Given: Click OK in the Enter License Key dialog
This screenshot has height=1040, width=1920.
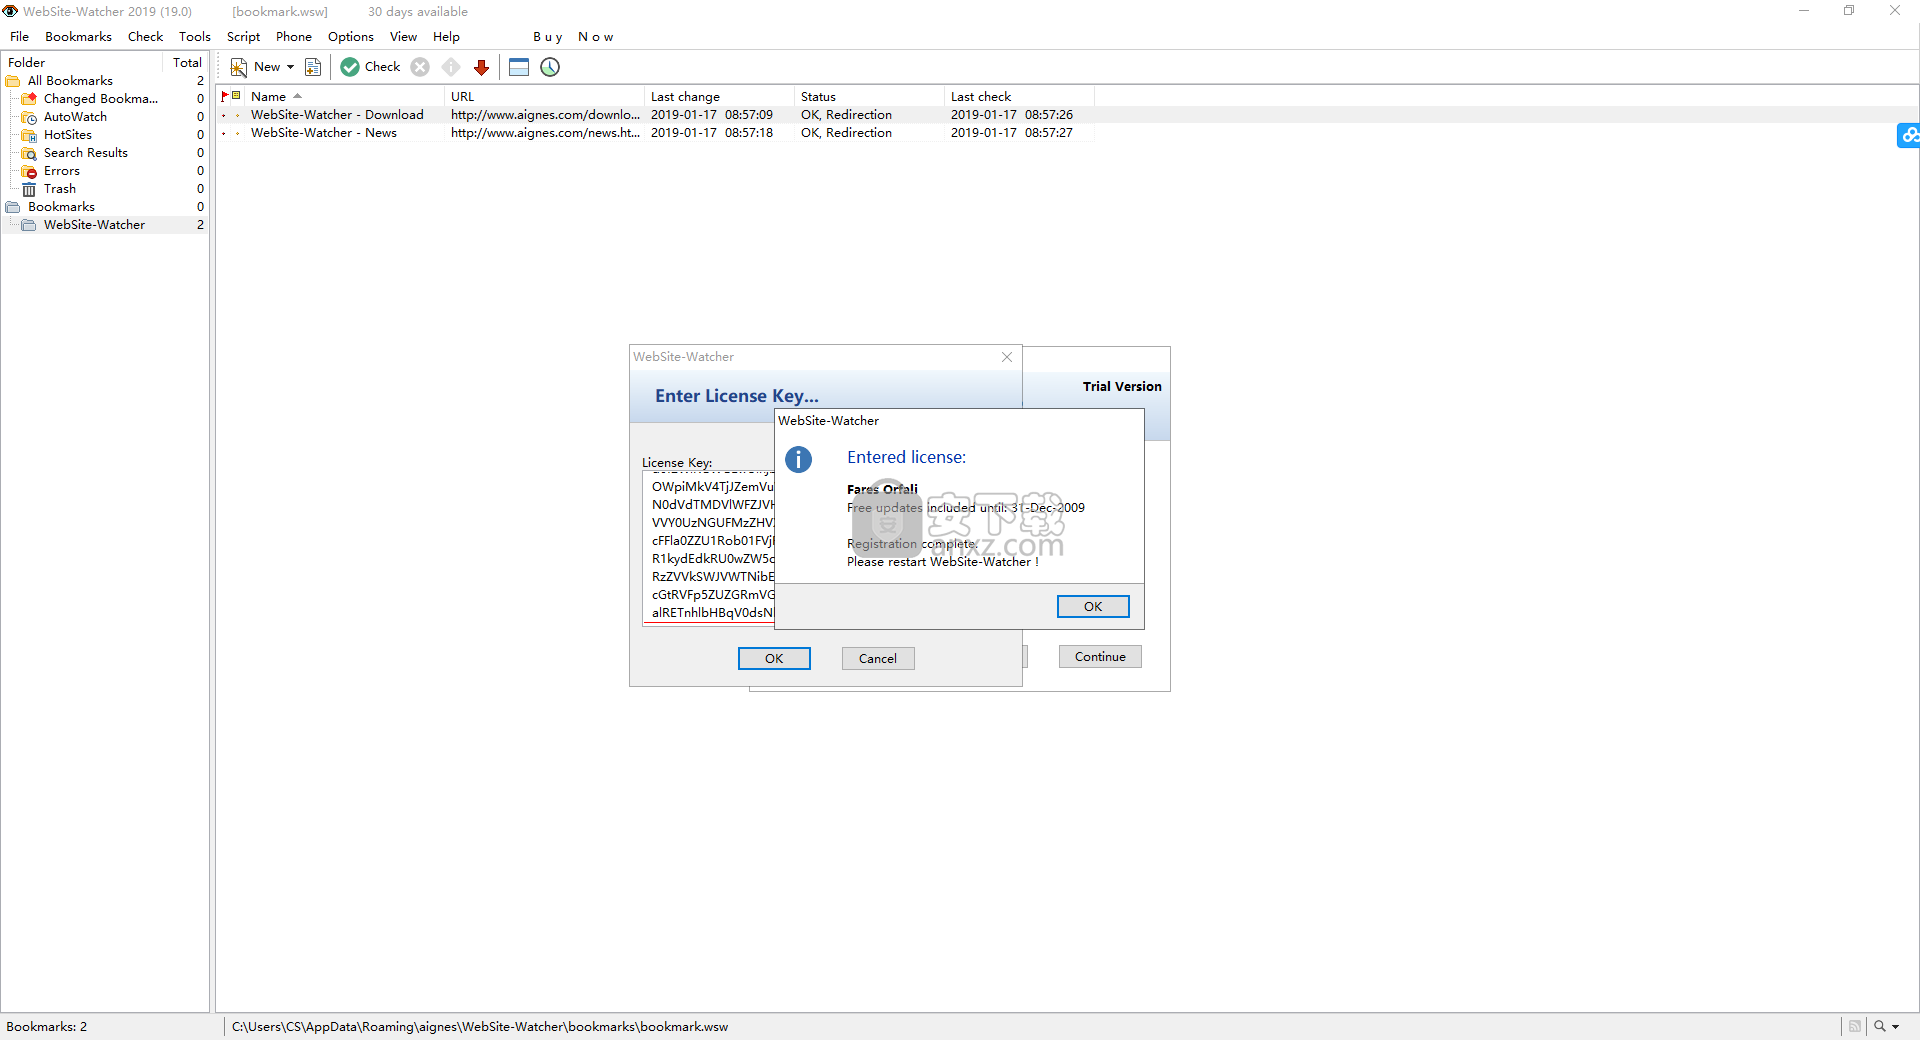Looking at the screenshot, I should click(x=774, y=659).
